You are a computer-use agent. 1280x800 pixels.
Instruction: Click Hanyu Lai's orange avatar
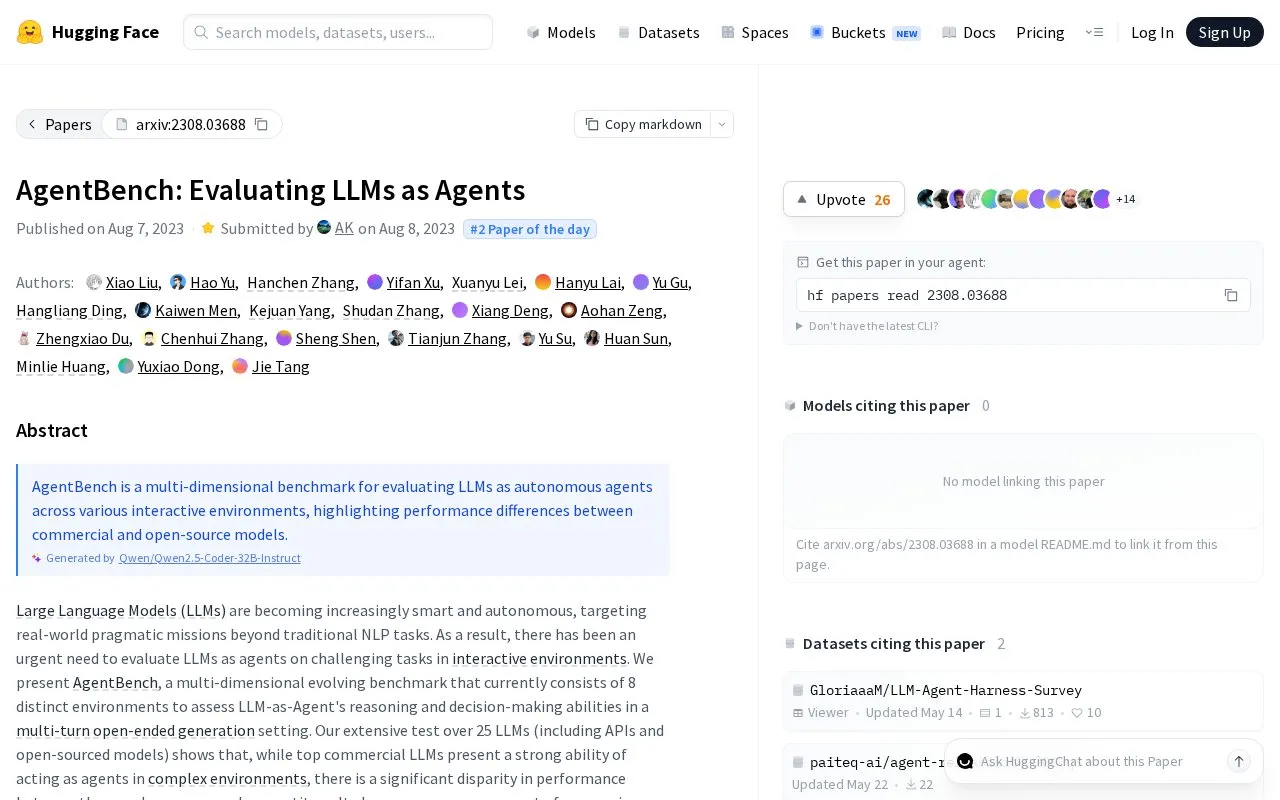click(x=543, y=282)
